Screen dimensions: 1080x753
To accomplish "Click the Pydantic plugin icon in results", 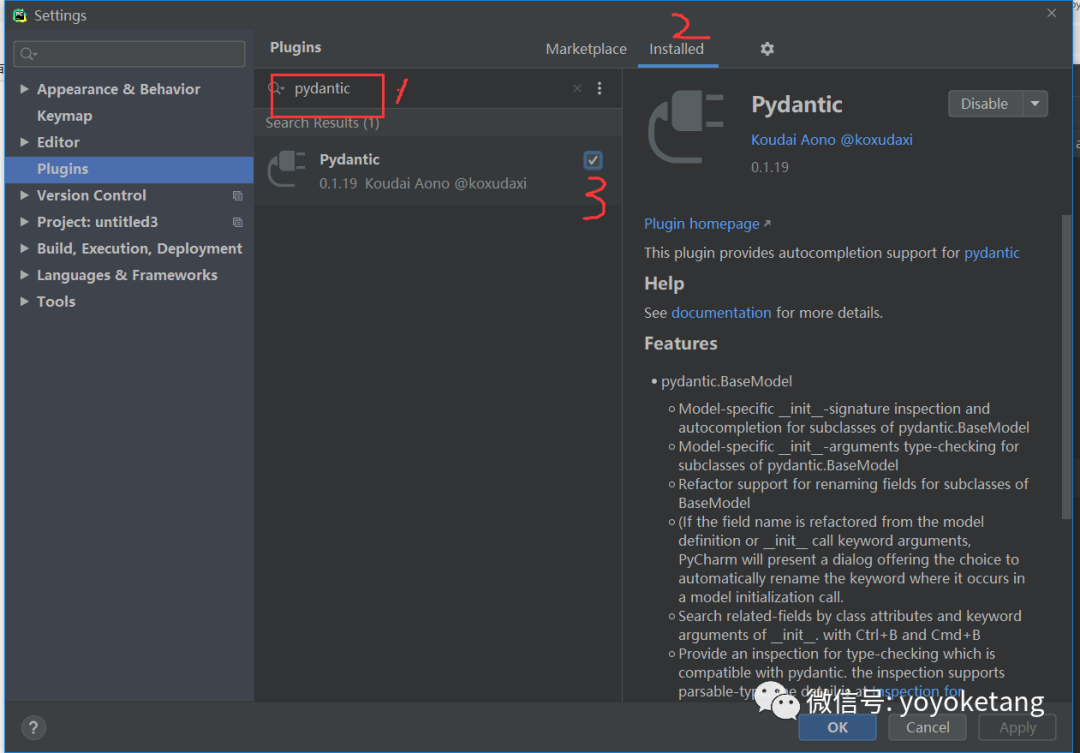I will tap(287, 169).
